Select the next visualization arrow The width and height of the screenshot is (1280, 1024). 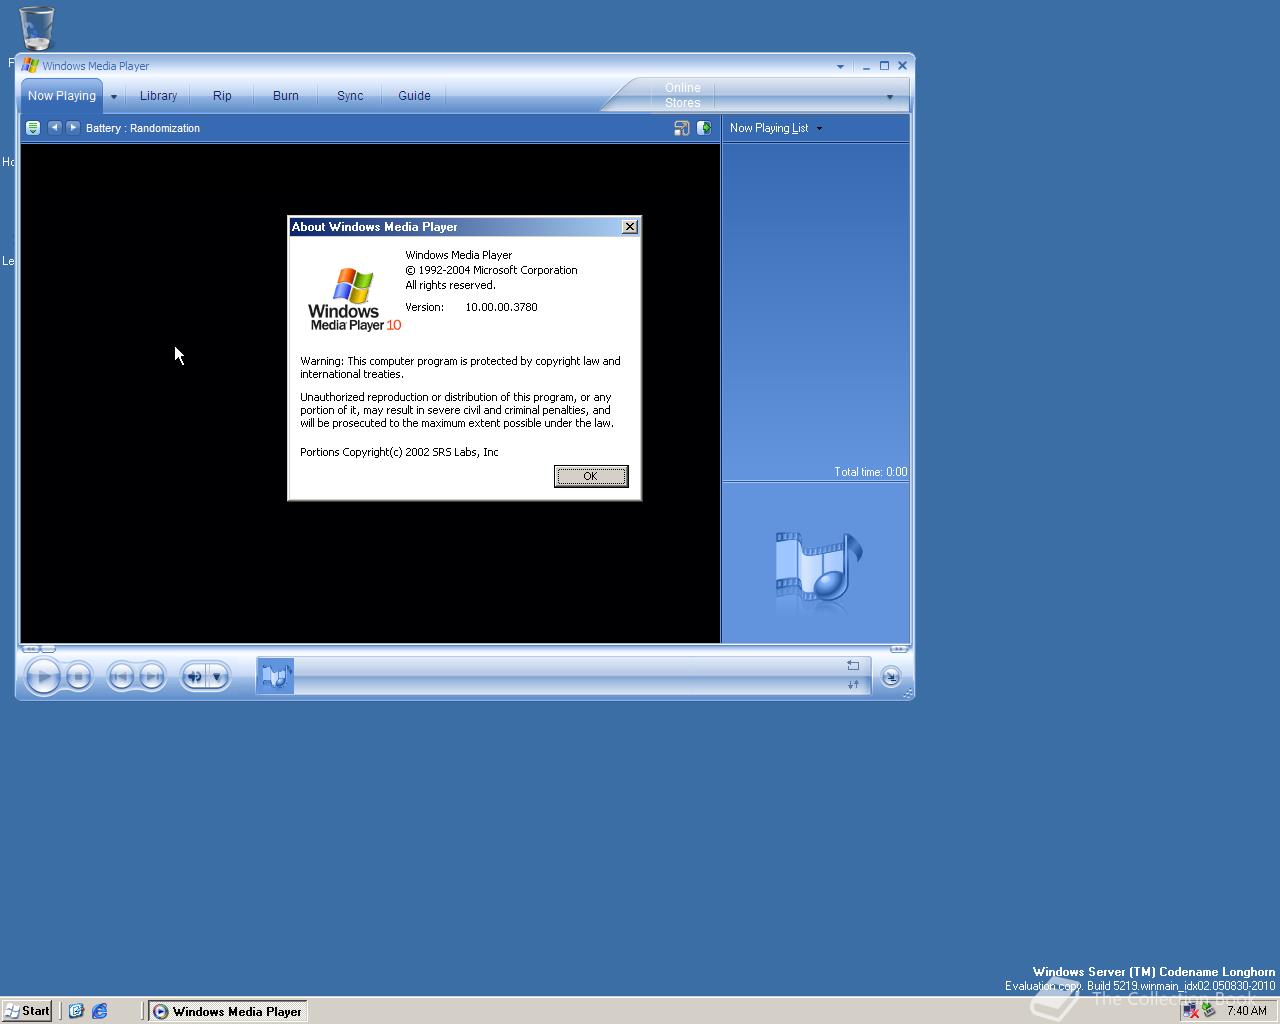coord(72,127)
